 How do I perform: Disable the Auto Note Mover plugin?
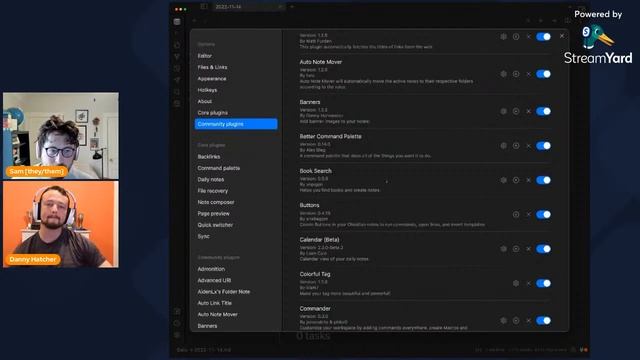pos(543,74)
